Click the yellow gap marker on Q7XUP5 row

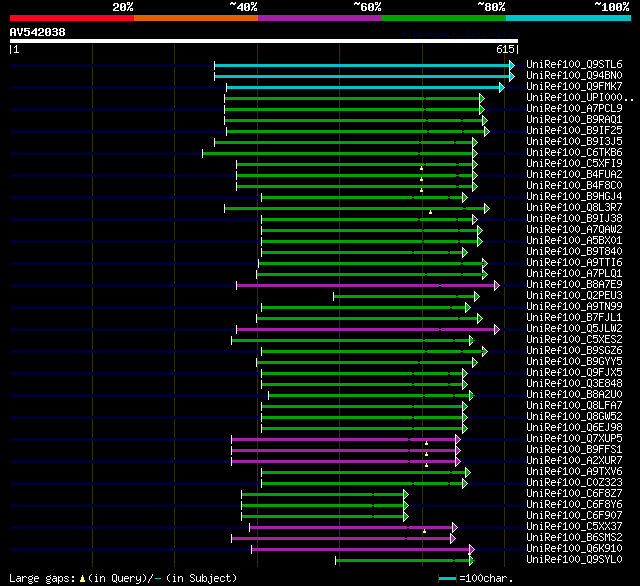427,443
